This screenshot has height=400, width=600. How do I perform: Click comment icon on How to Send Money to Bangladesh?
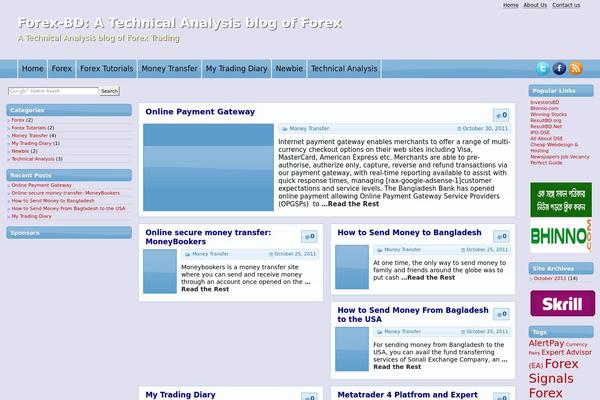501,236
